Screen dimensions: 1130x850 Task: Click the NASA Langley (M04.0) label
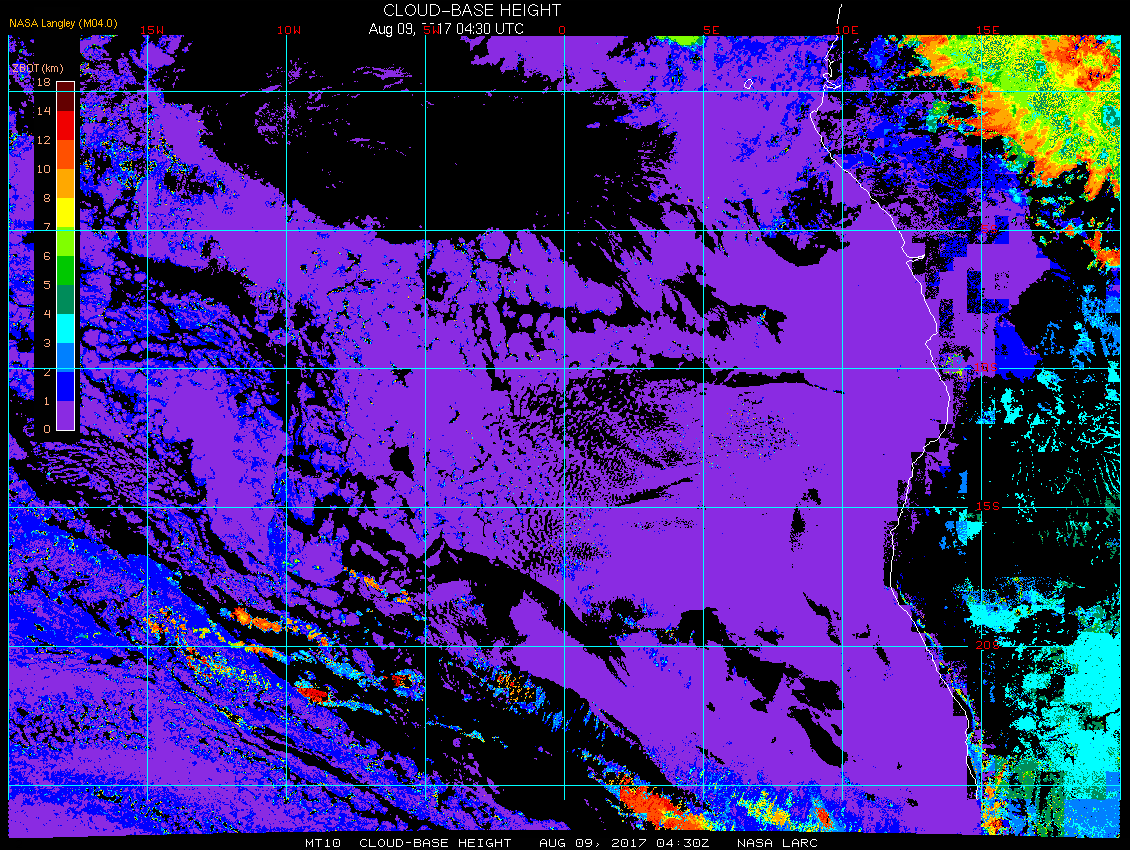(x=63, y=23)
